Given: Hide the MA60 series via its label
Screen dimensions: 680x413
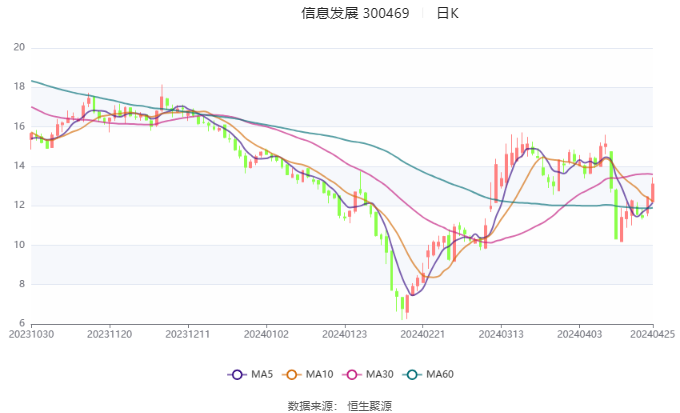Looking at the screenshot, I should tap(440, 374).
